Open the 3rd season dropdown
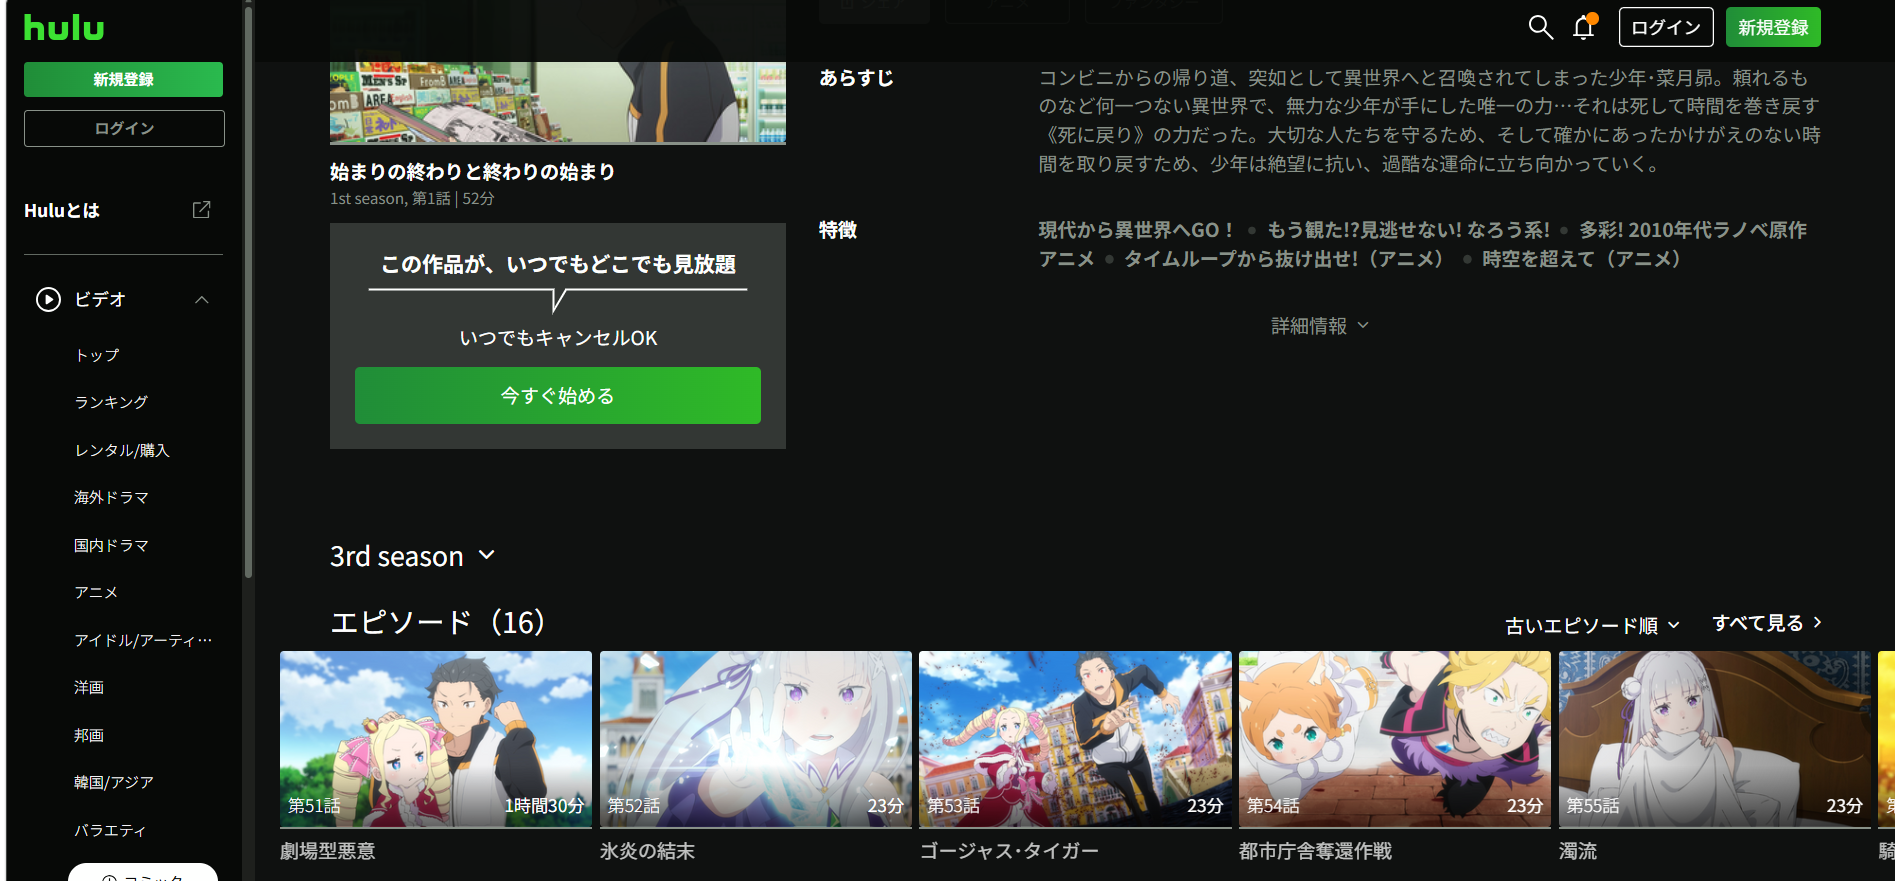Image resolution: width=1895 pixels, height=881 pixels. coord(413,556)
